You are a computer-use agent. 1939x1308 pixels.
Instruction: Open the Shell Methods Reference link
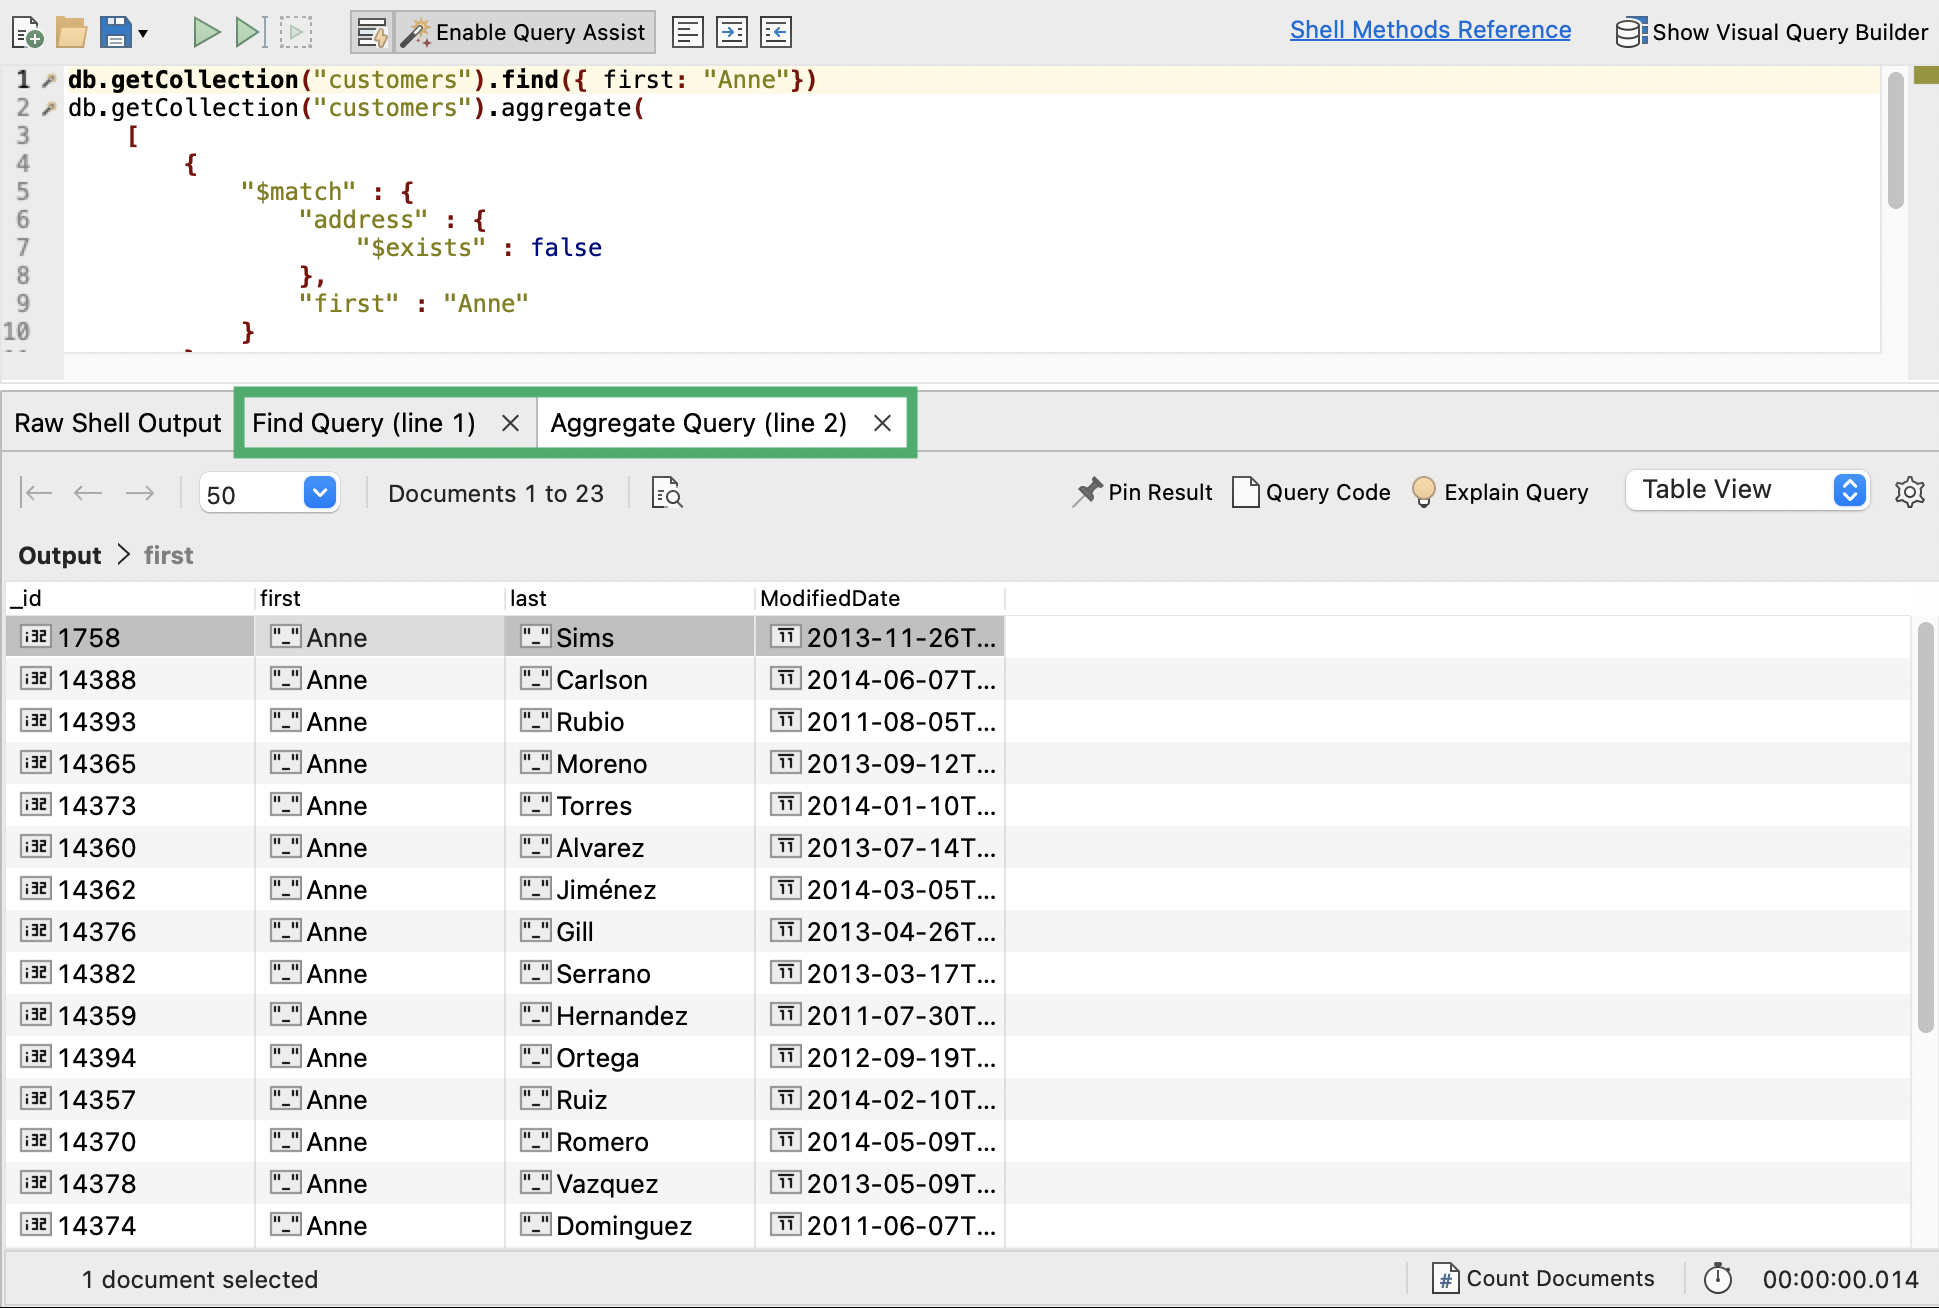point(1430,30)
